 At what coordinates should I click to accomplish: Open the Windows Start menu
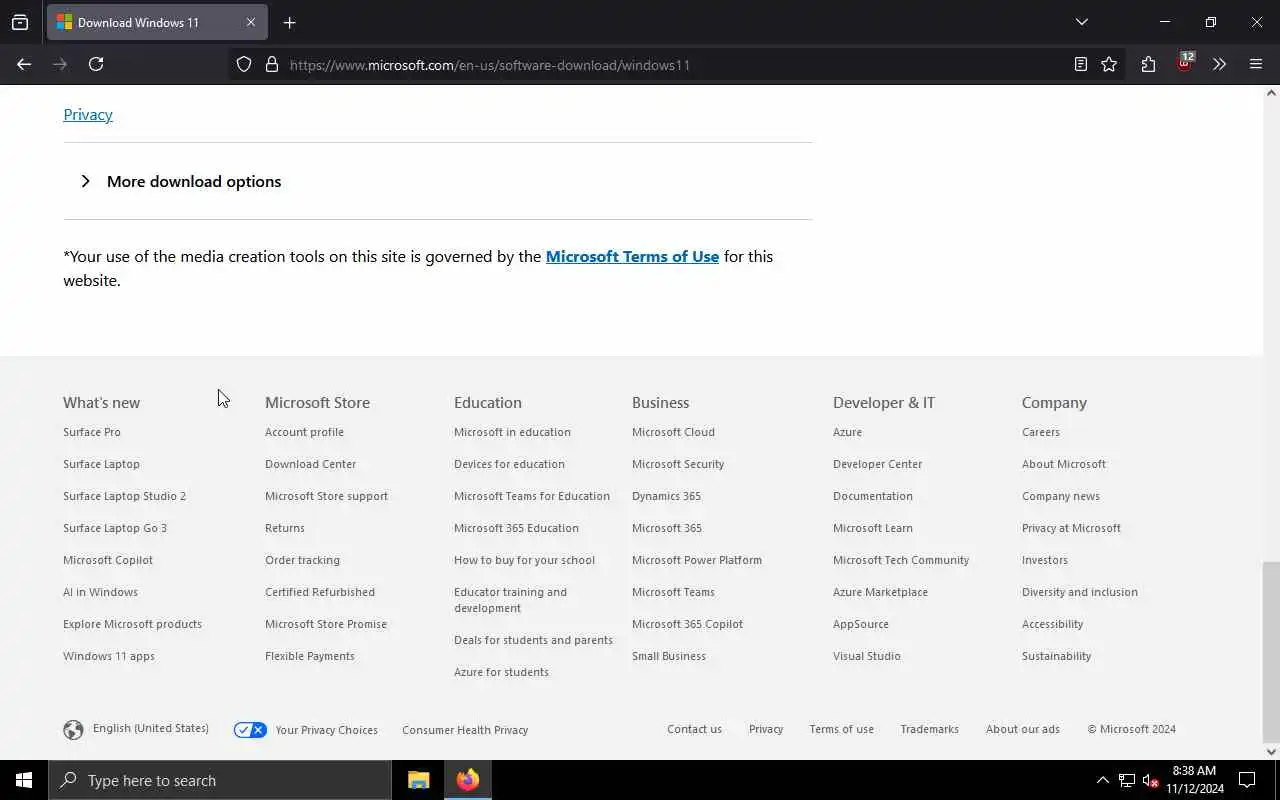[24, 780]
